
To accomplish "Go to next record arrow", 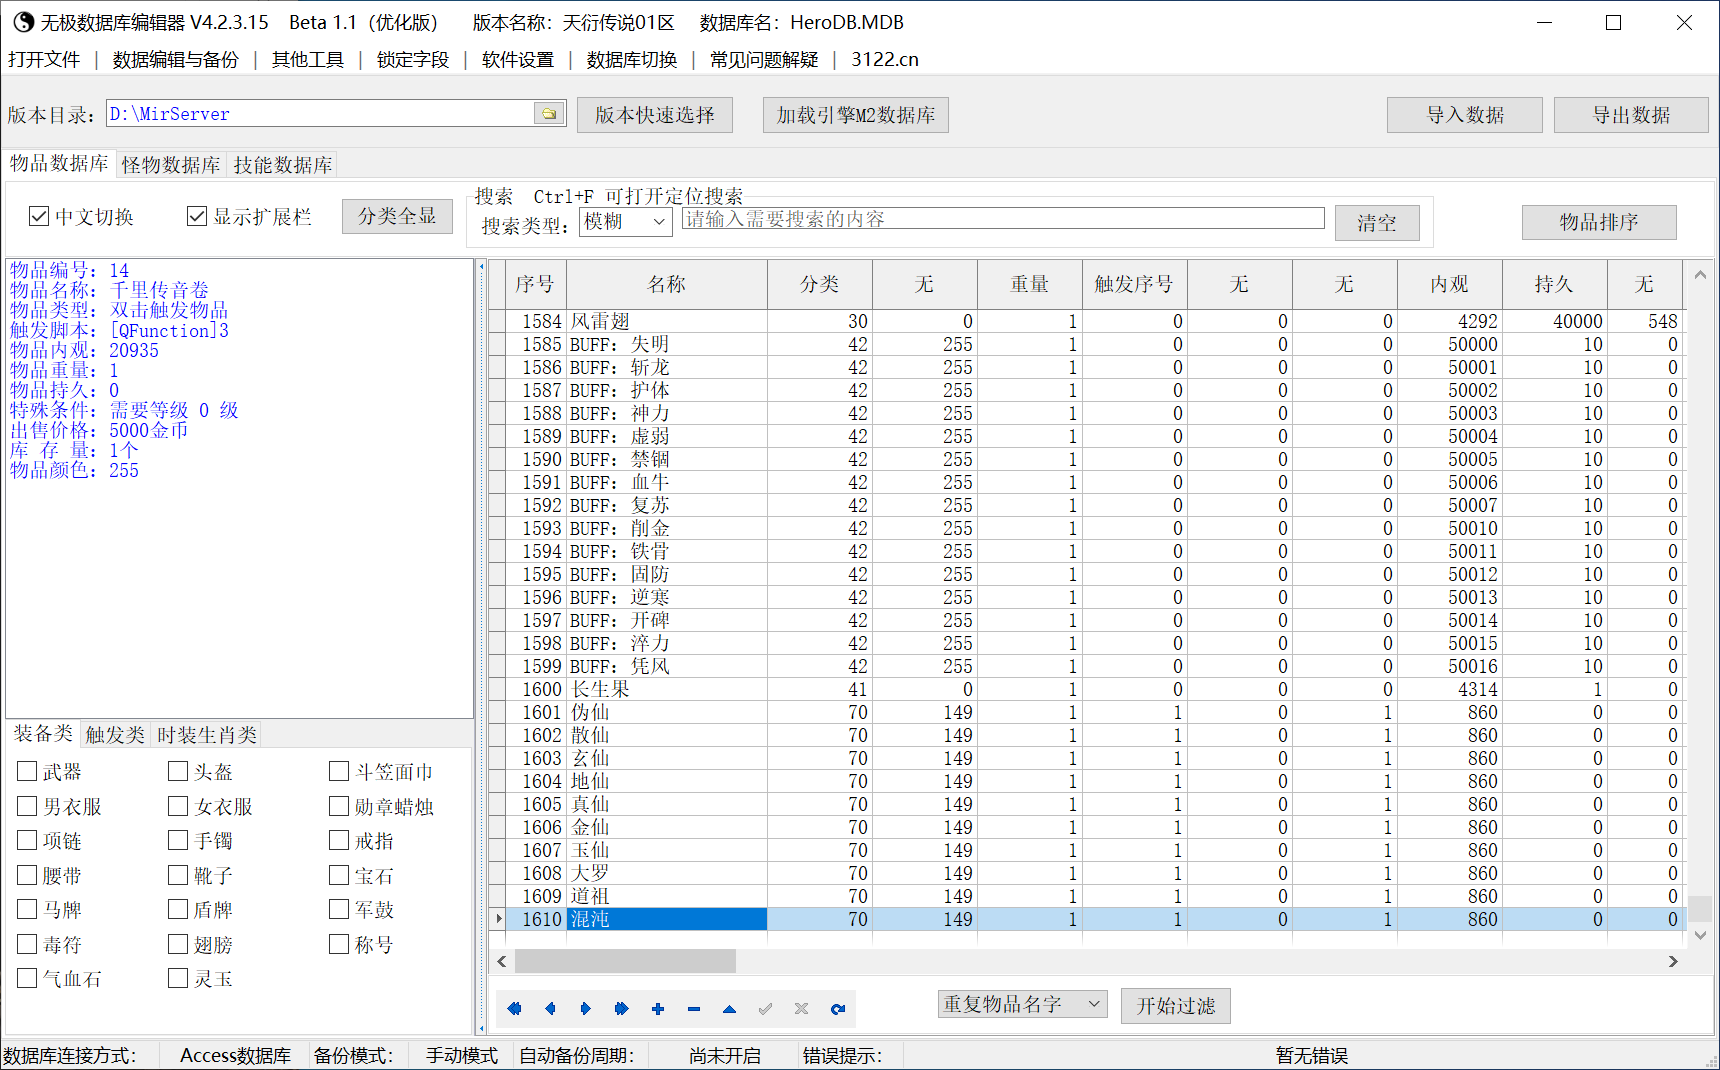I will 586,1009.
